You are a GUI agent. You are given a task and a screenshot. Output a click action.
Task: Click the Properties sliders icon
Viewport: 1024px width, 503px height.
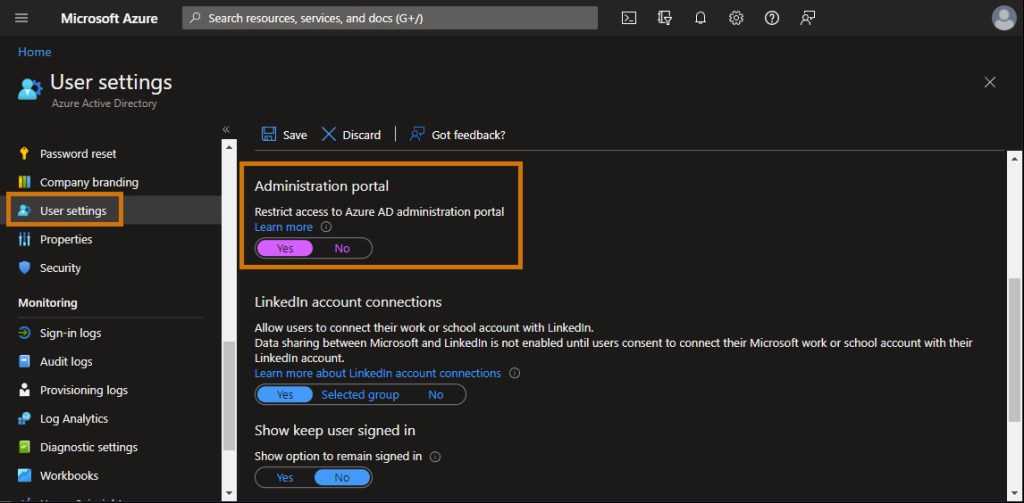click(24, 239)
